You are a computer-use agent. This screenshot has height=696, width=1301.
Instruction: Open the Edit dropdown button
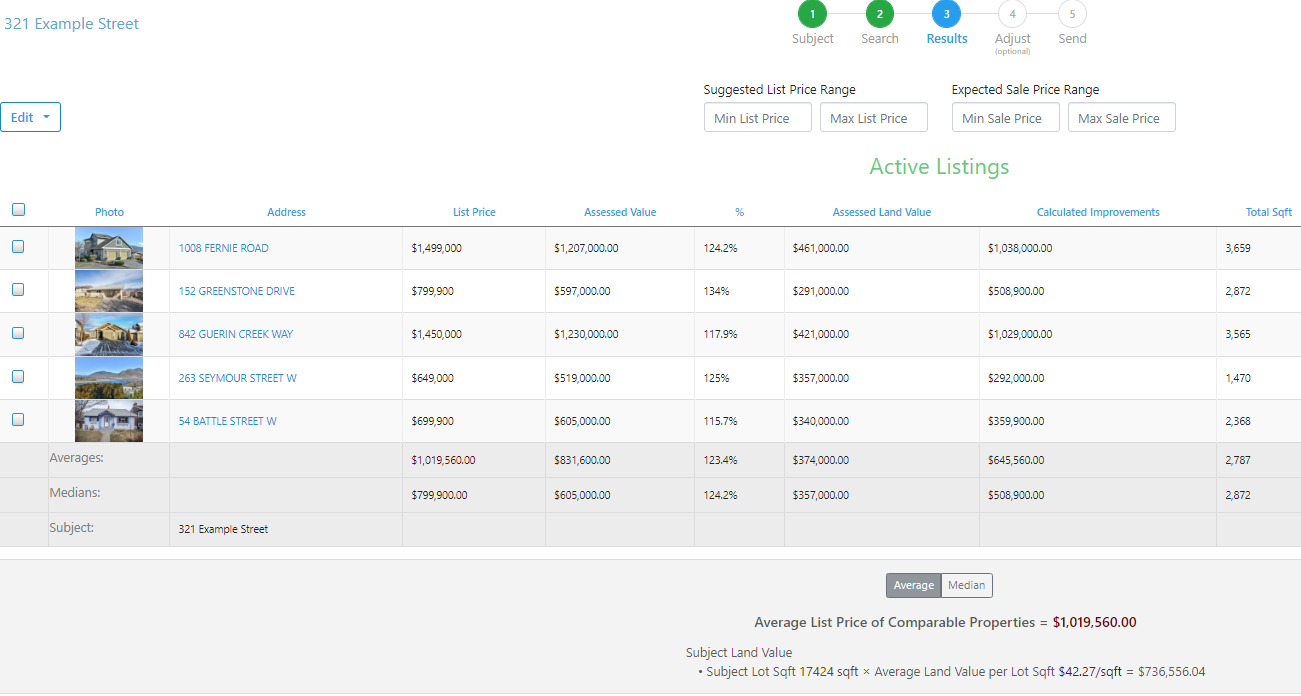point(30,117)
